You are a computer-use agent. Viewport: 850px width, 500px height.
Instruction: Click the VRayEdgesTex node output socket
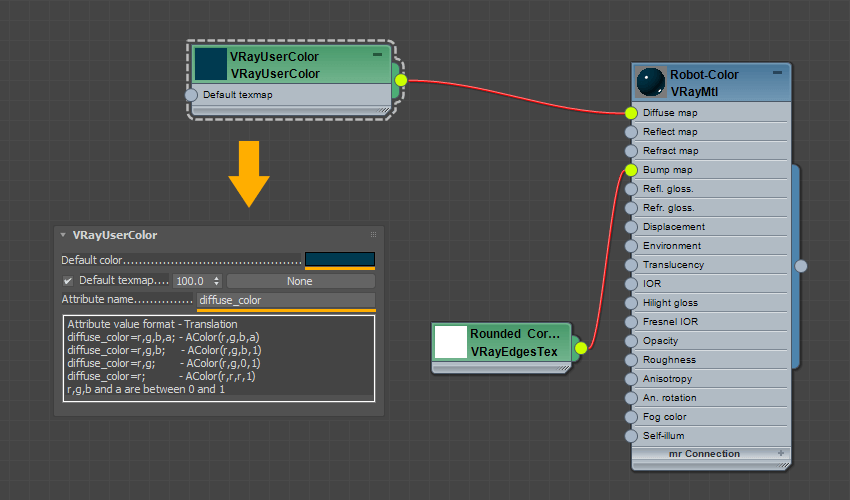coord(581,348)
